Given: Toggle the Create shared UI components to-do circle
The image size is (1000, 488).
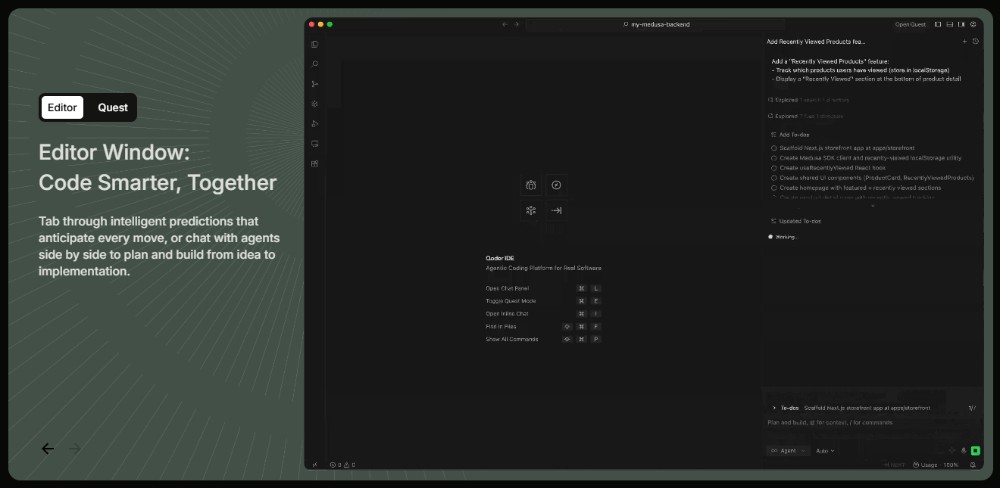Looking at the screenshot, I should point(774,178).
